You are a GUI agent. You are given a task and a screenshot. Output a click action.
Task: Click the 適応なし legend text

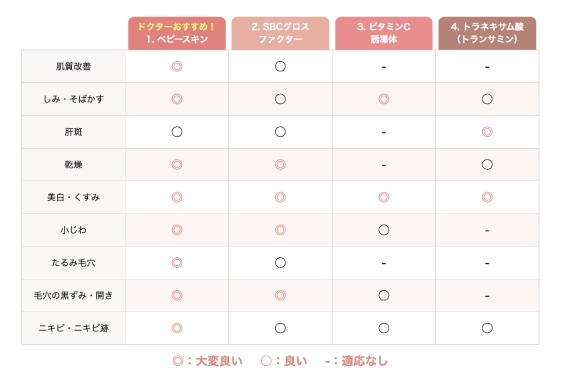pos(364,361)
